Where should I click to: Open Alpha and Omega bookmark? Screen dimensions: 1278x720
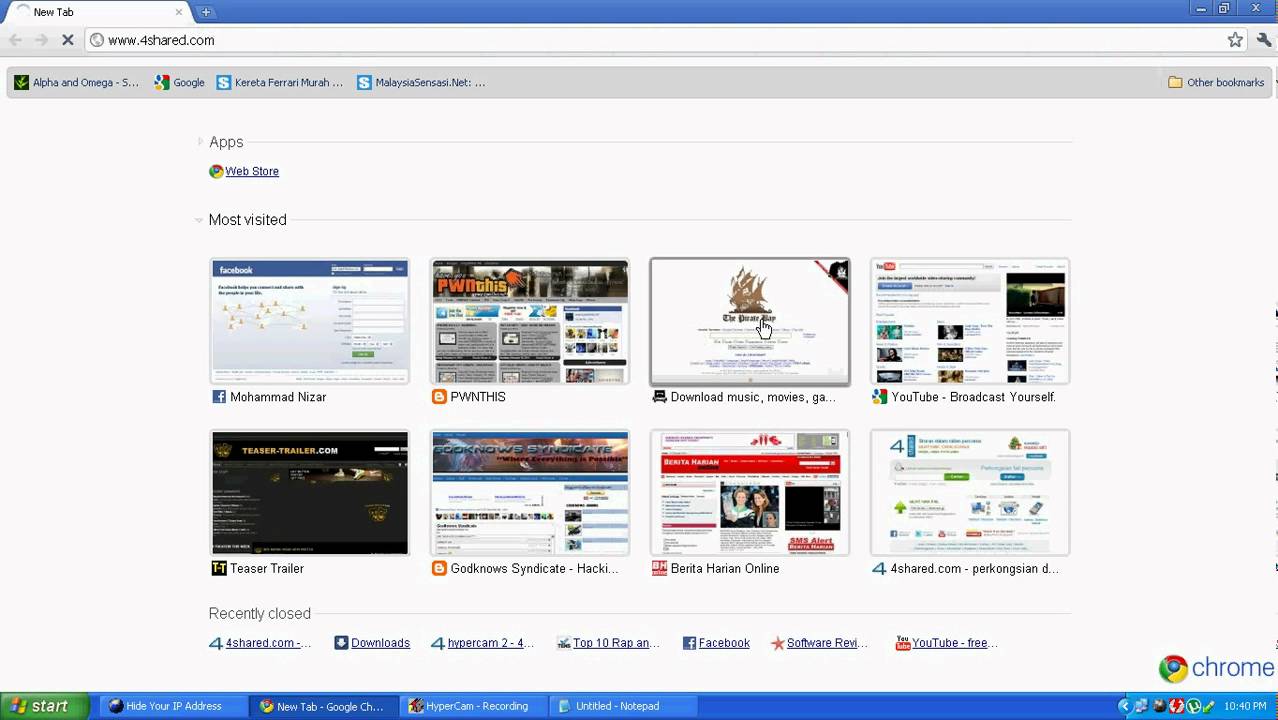click(x=77, y=83)
